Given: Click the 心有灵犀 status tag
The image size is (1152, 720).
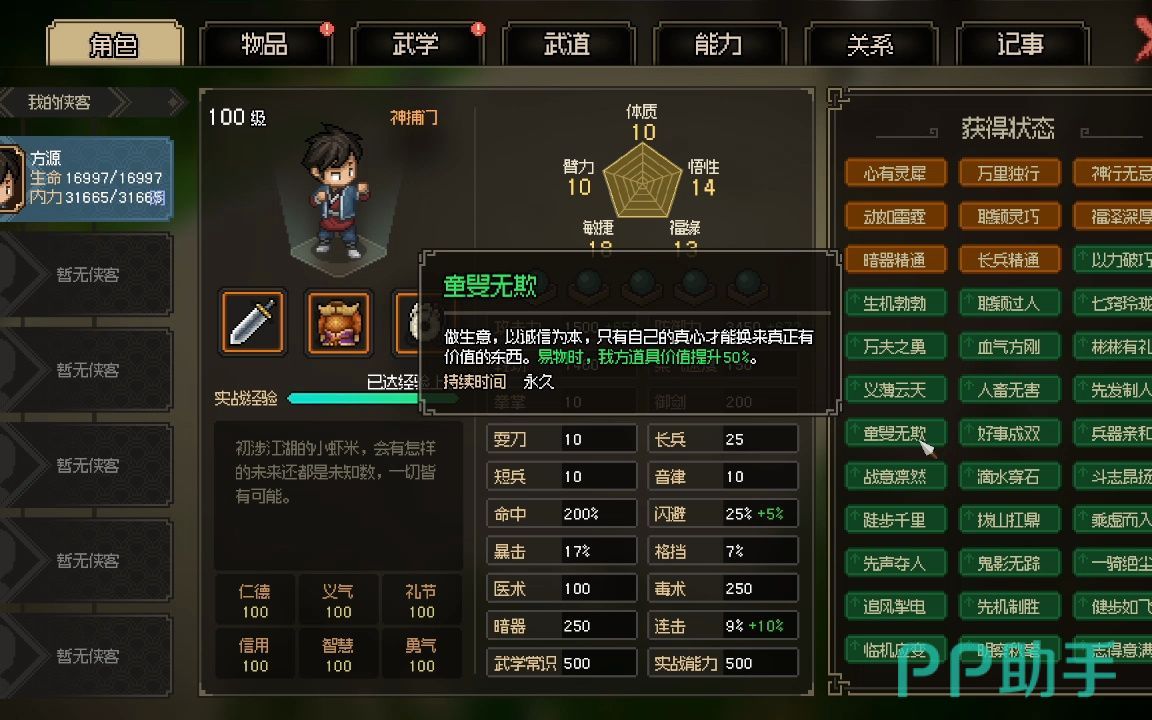Looking at the screenshot, I should [895, 173].
